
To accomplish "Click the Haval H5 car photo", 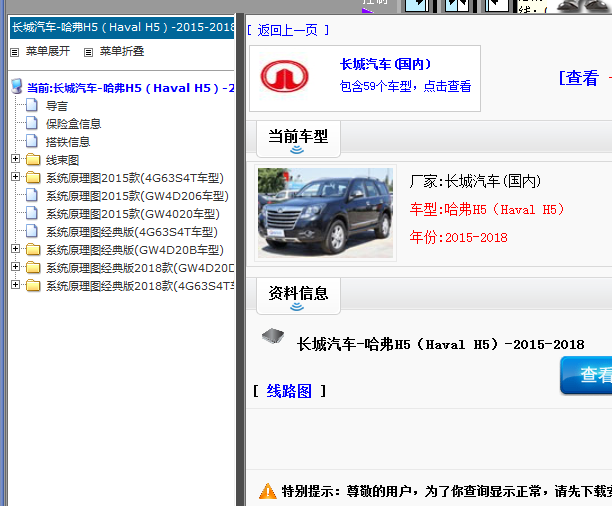I will coord(326,213).
